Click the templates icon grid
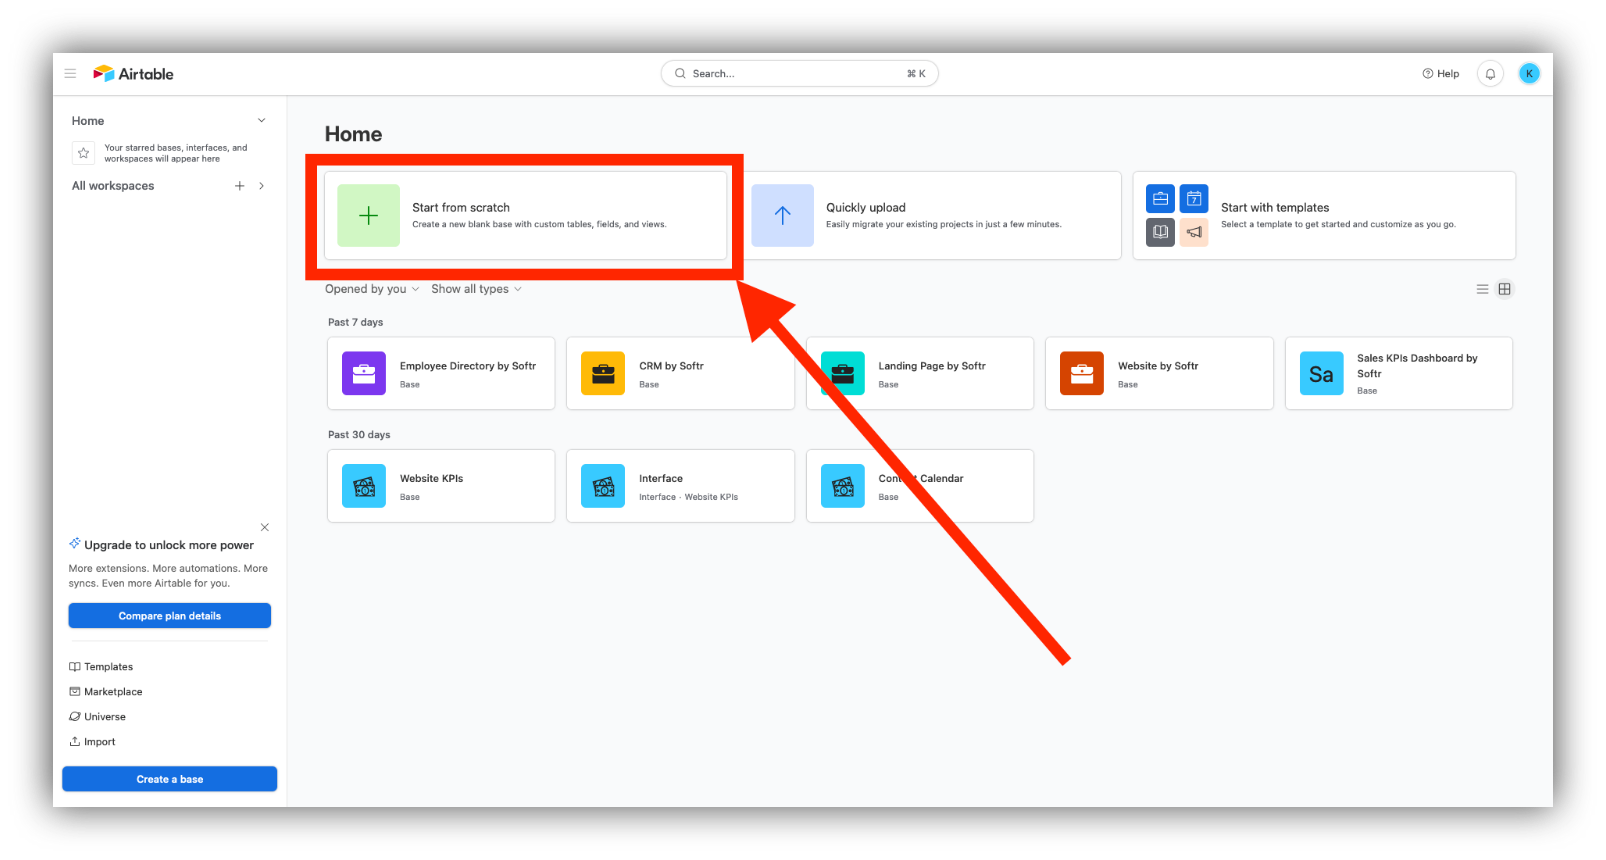This screenshot has height=860, width=1606. click(1177, 215)
